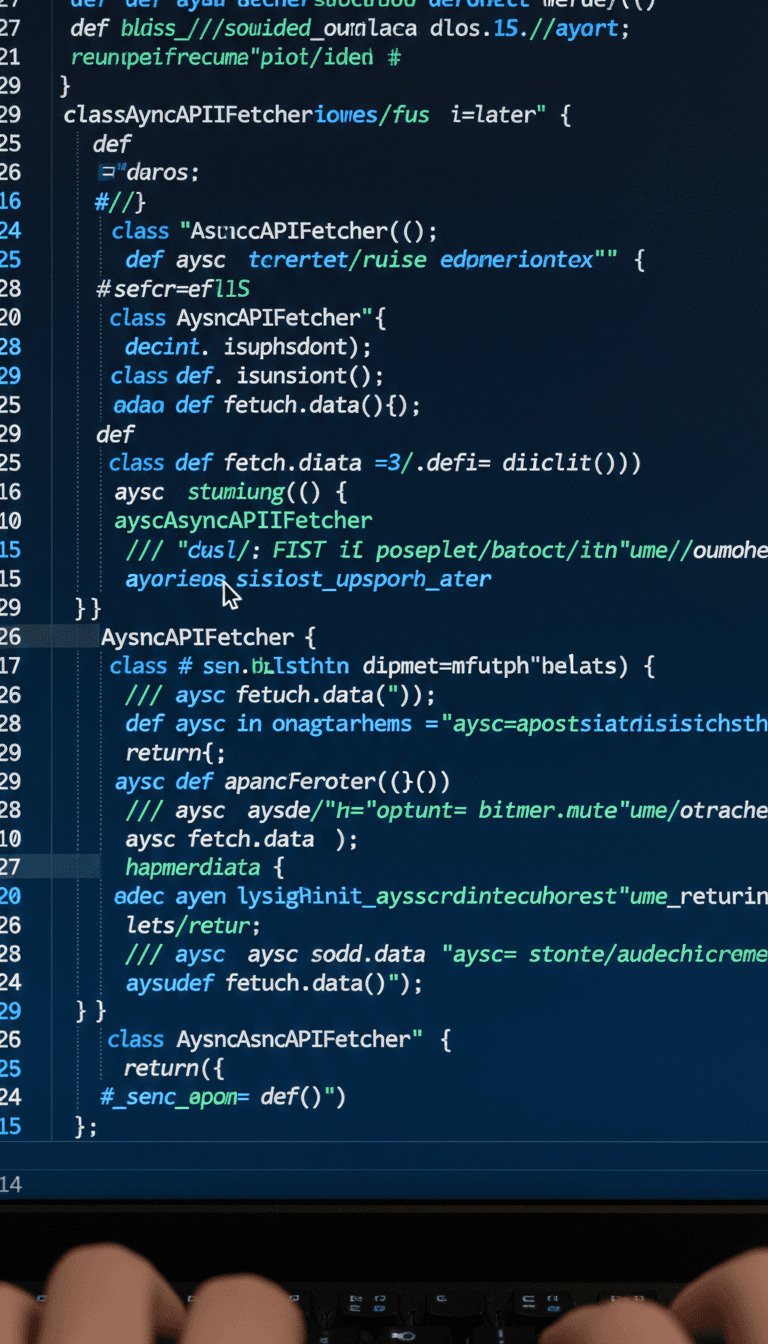This screenshot has height=1344, width=768.
Task: Click the 'classAyncAPIIFetcheriomes/fus' code line
Action: click(x=317, y=115)
